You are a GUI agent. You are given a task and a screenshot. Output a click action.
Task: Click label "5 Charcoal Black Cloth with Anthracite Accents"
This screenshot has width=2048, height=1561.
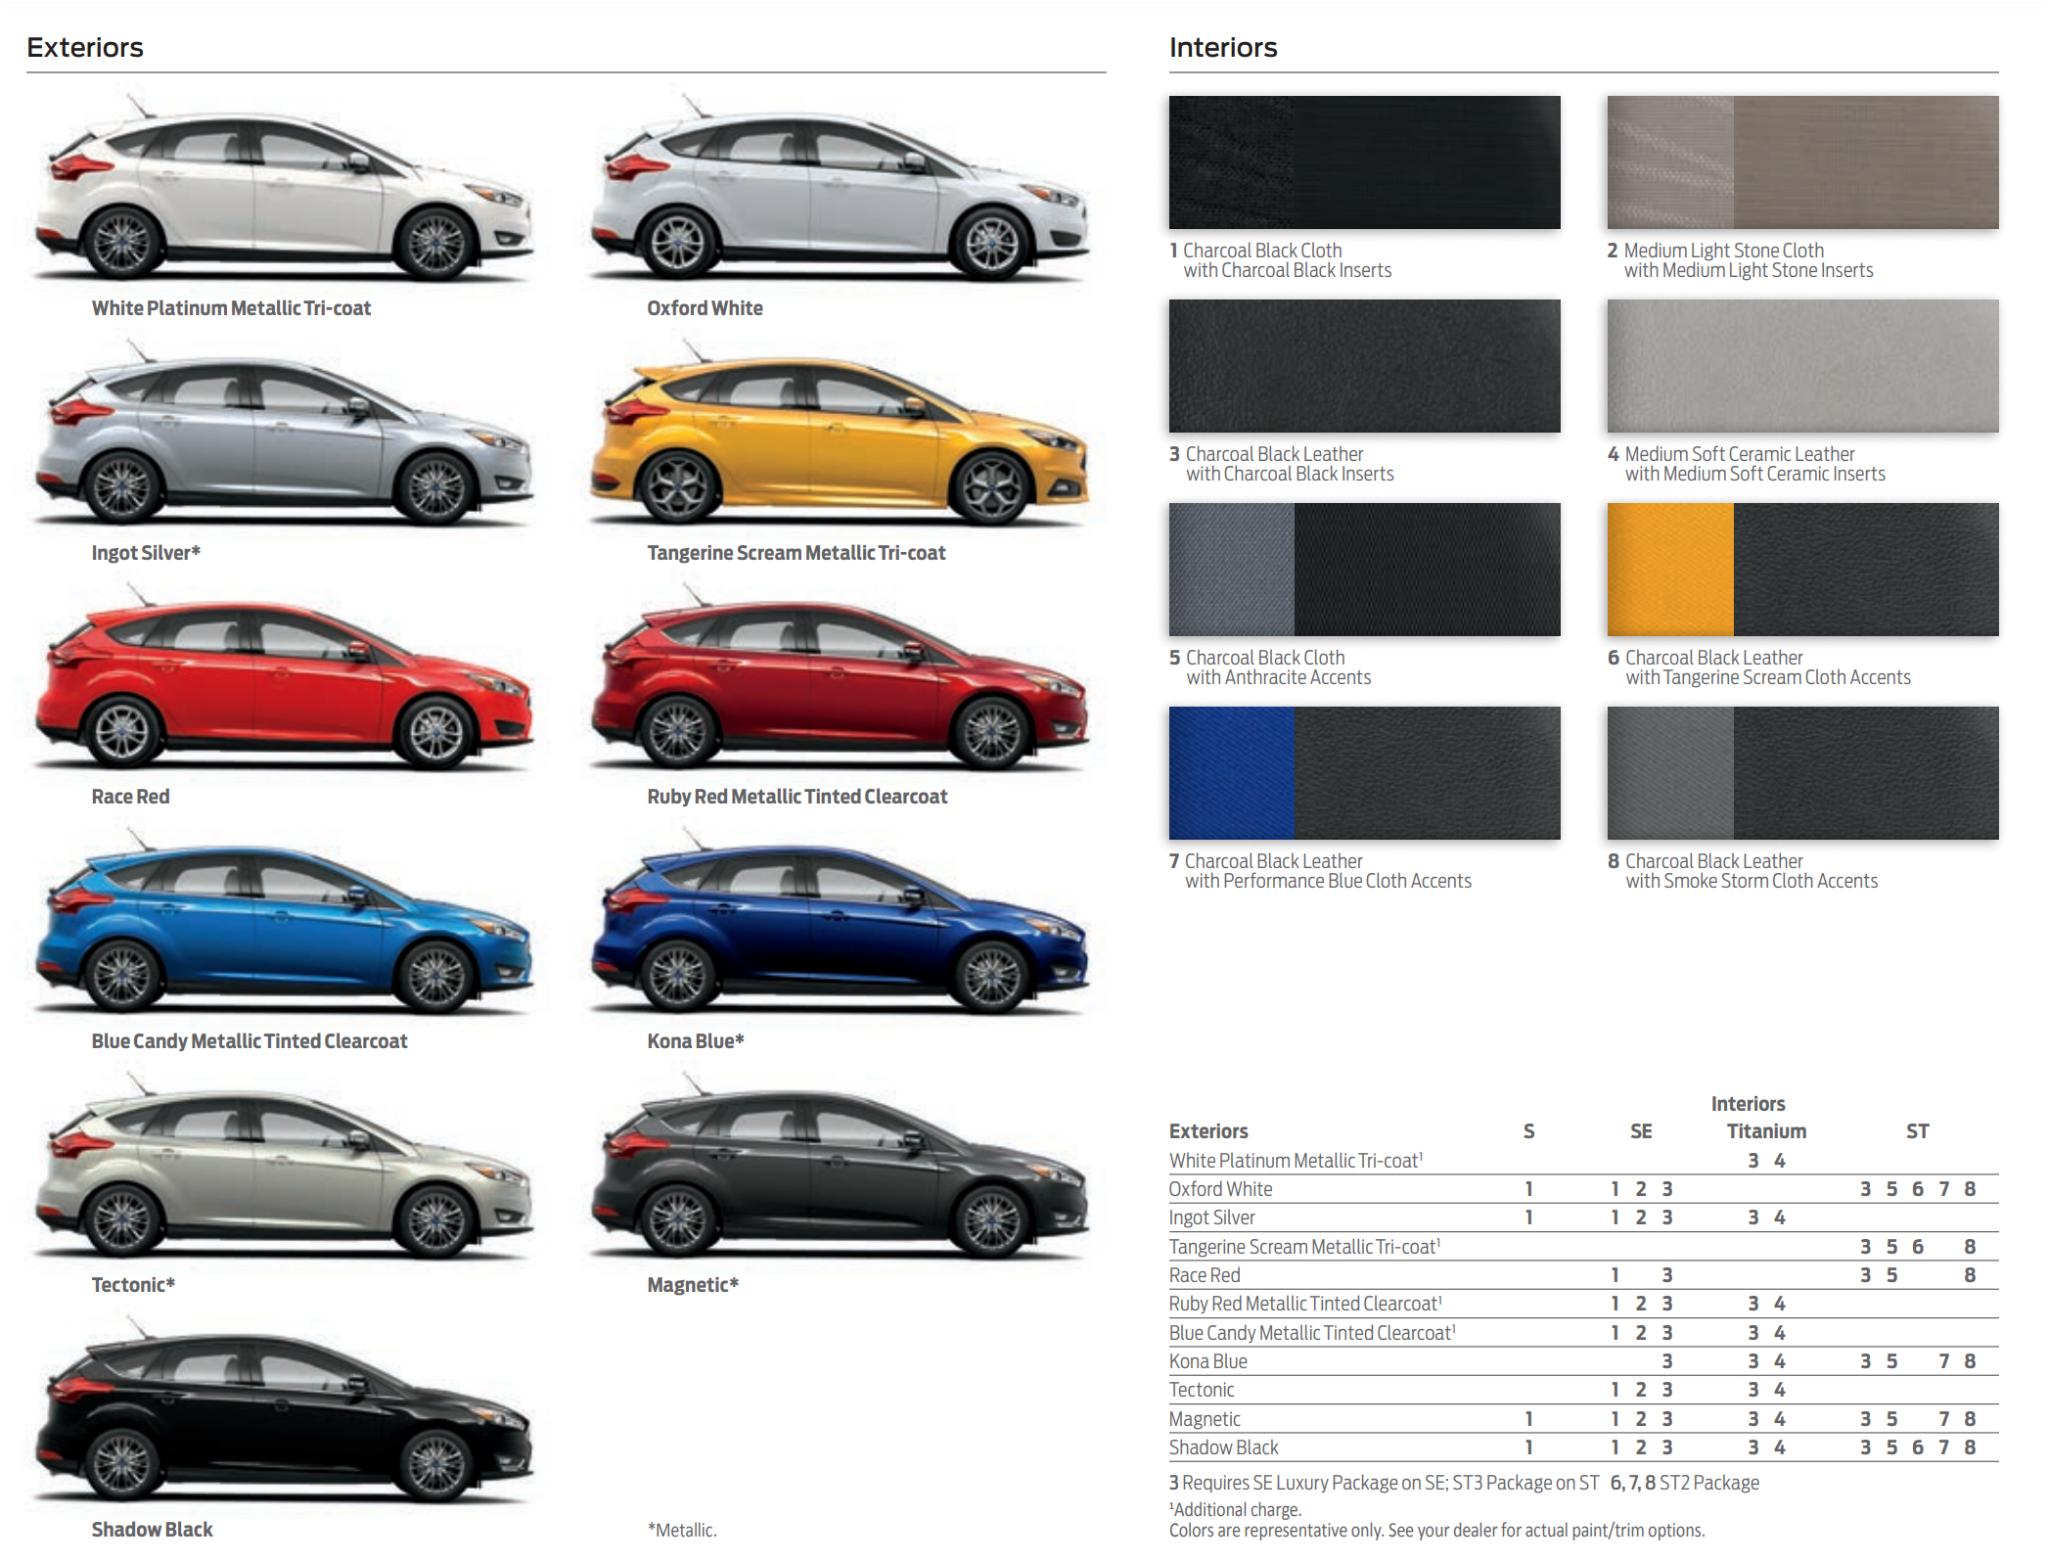point(1270,667)
